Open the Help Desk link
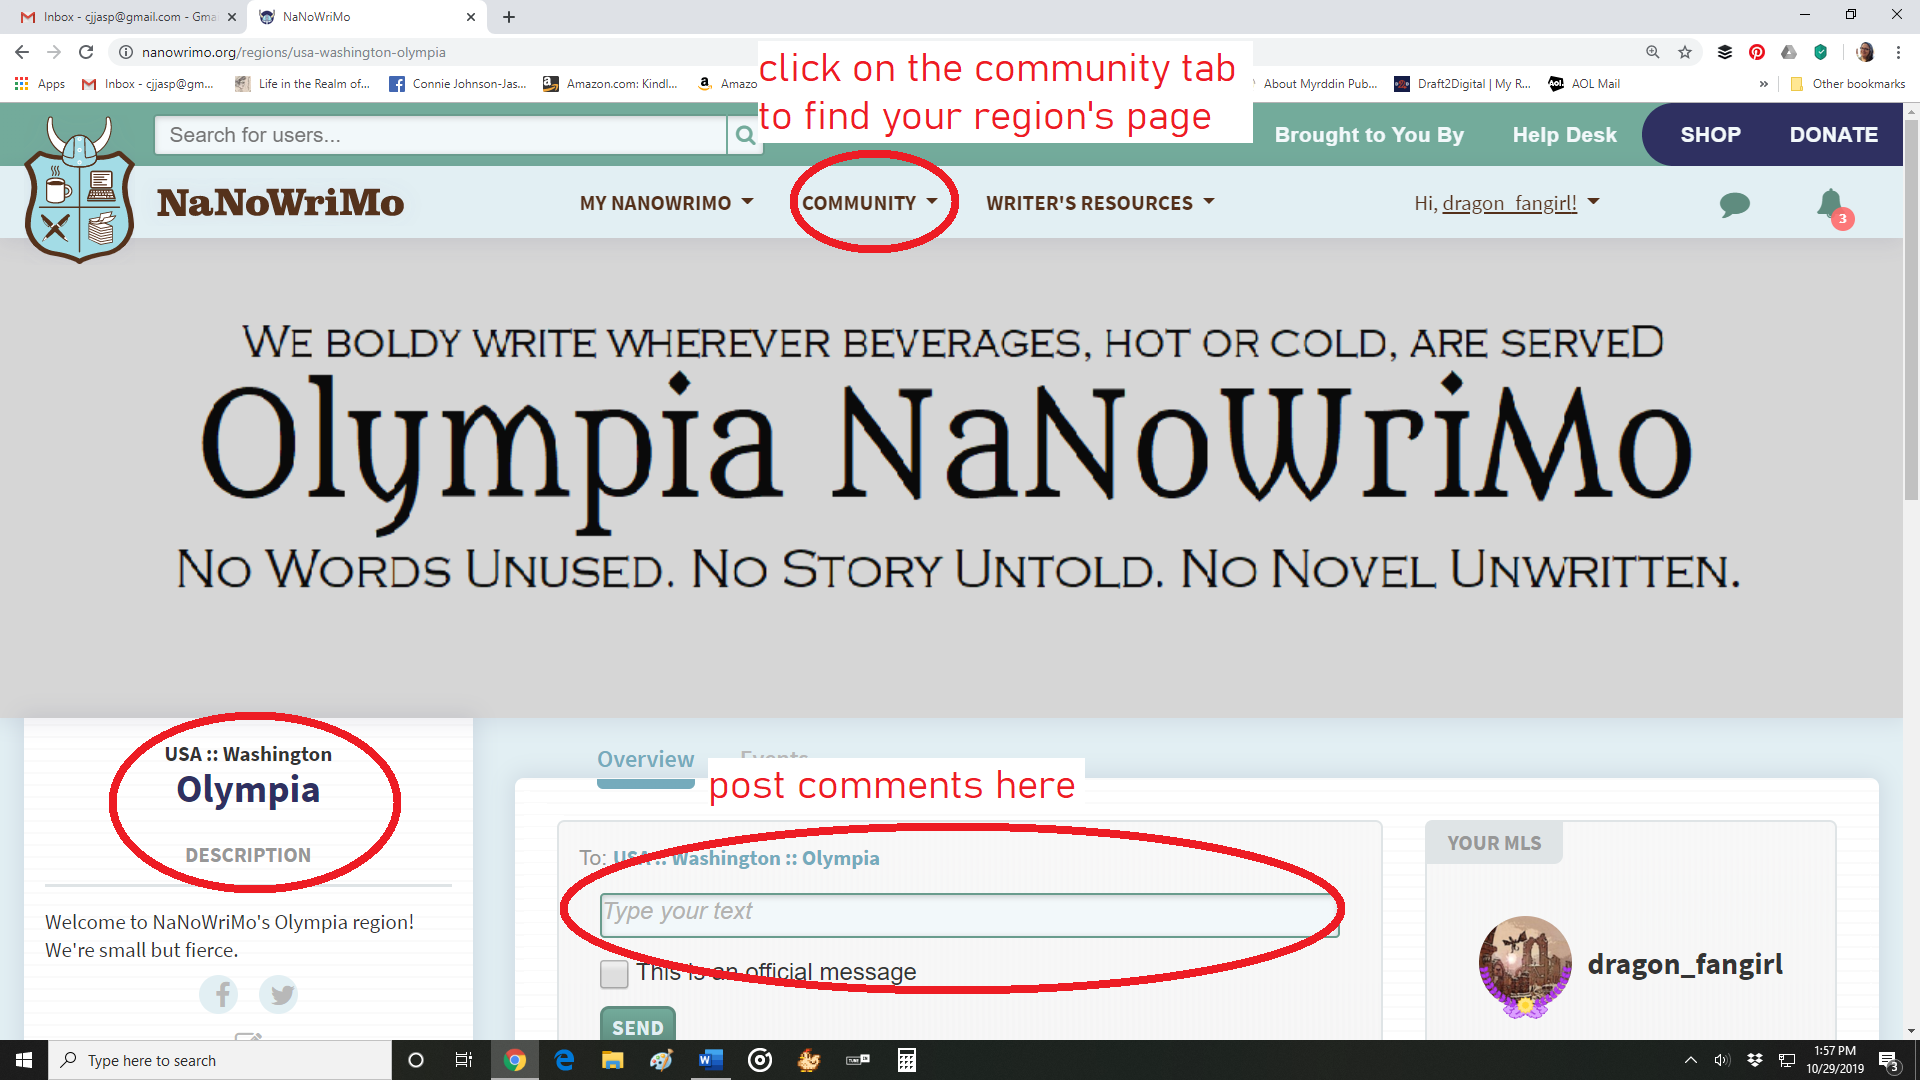1920x1080 pixels. 1564,135
